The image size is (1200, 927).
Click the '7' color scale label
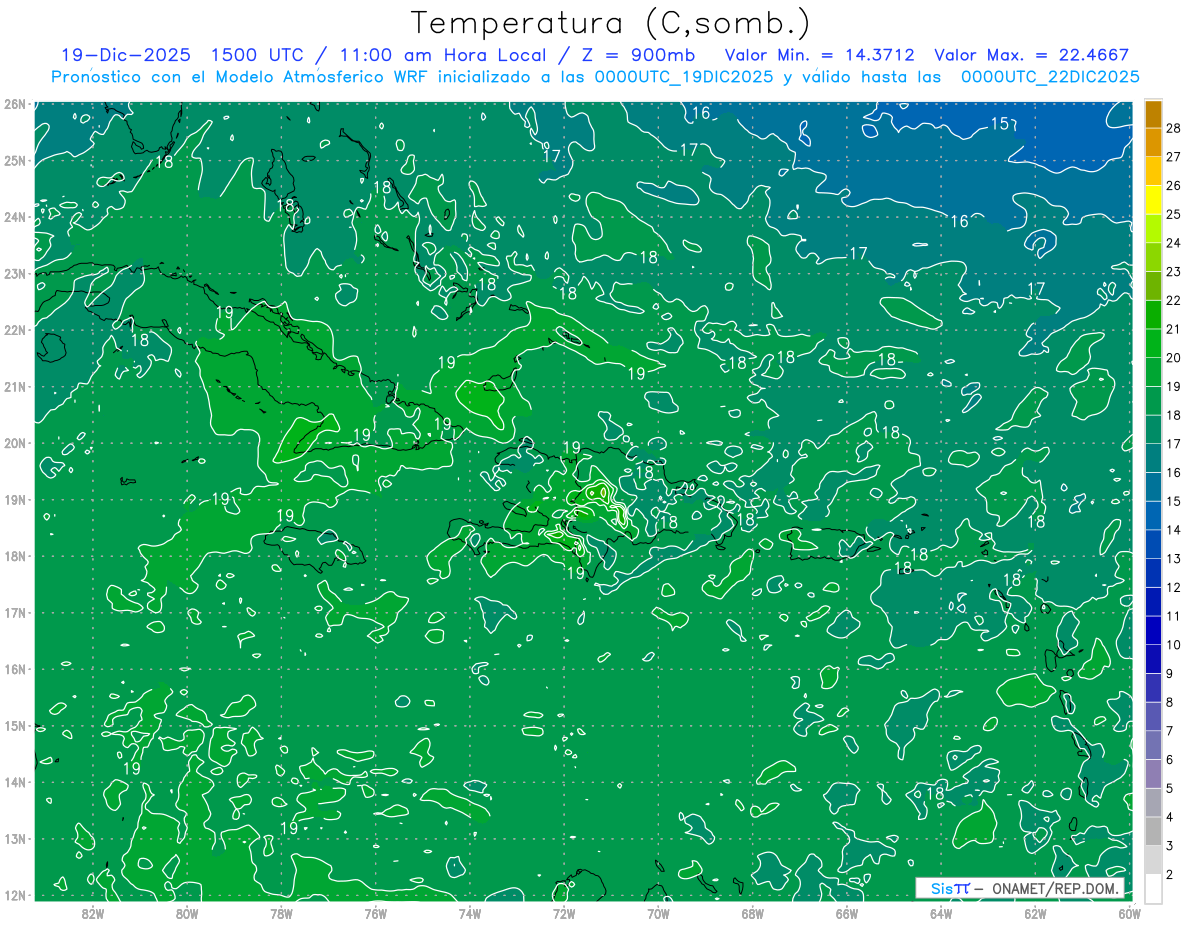[x=1170, y=730]
